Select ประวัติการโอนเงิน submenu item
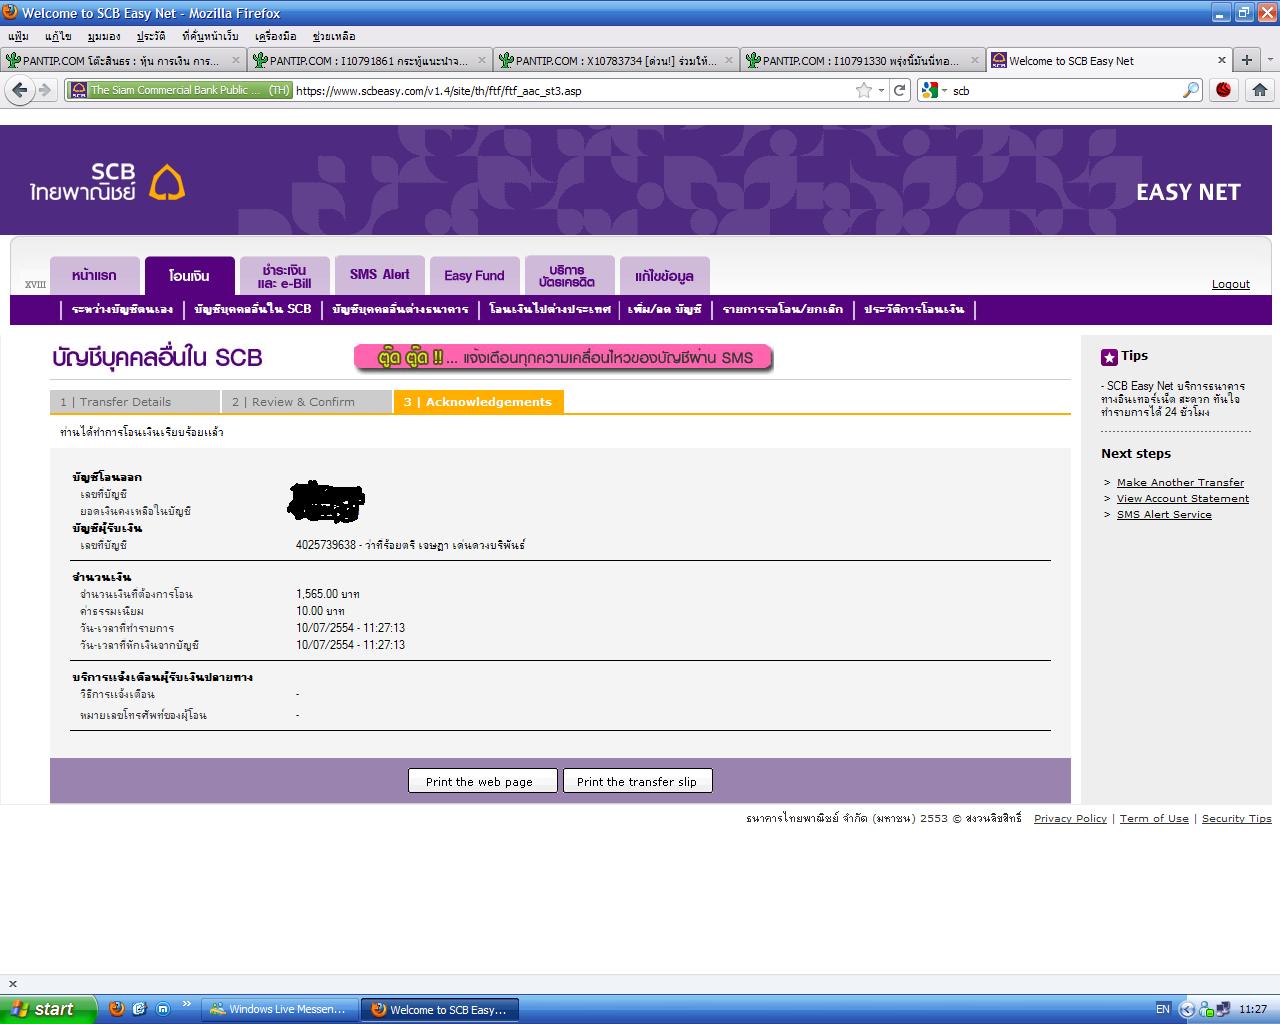The width and height of the screenshot is (1280, 1024). [914, 309]
